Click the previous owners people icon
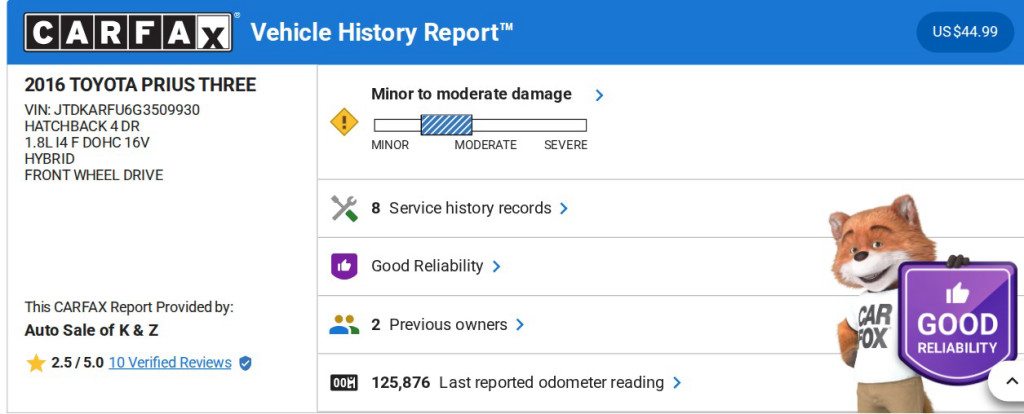The height and width of the screenshot is (414, 1024). (344, 324)
